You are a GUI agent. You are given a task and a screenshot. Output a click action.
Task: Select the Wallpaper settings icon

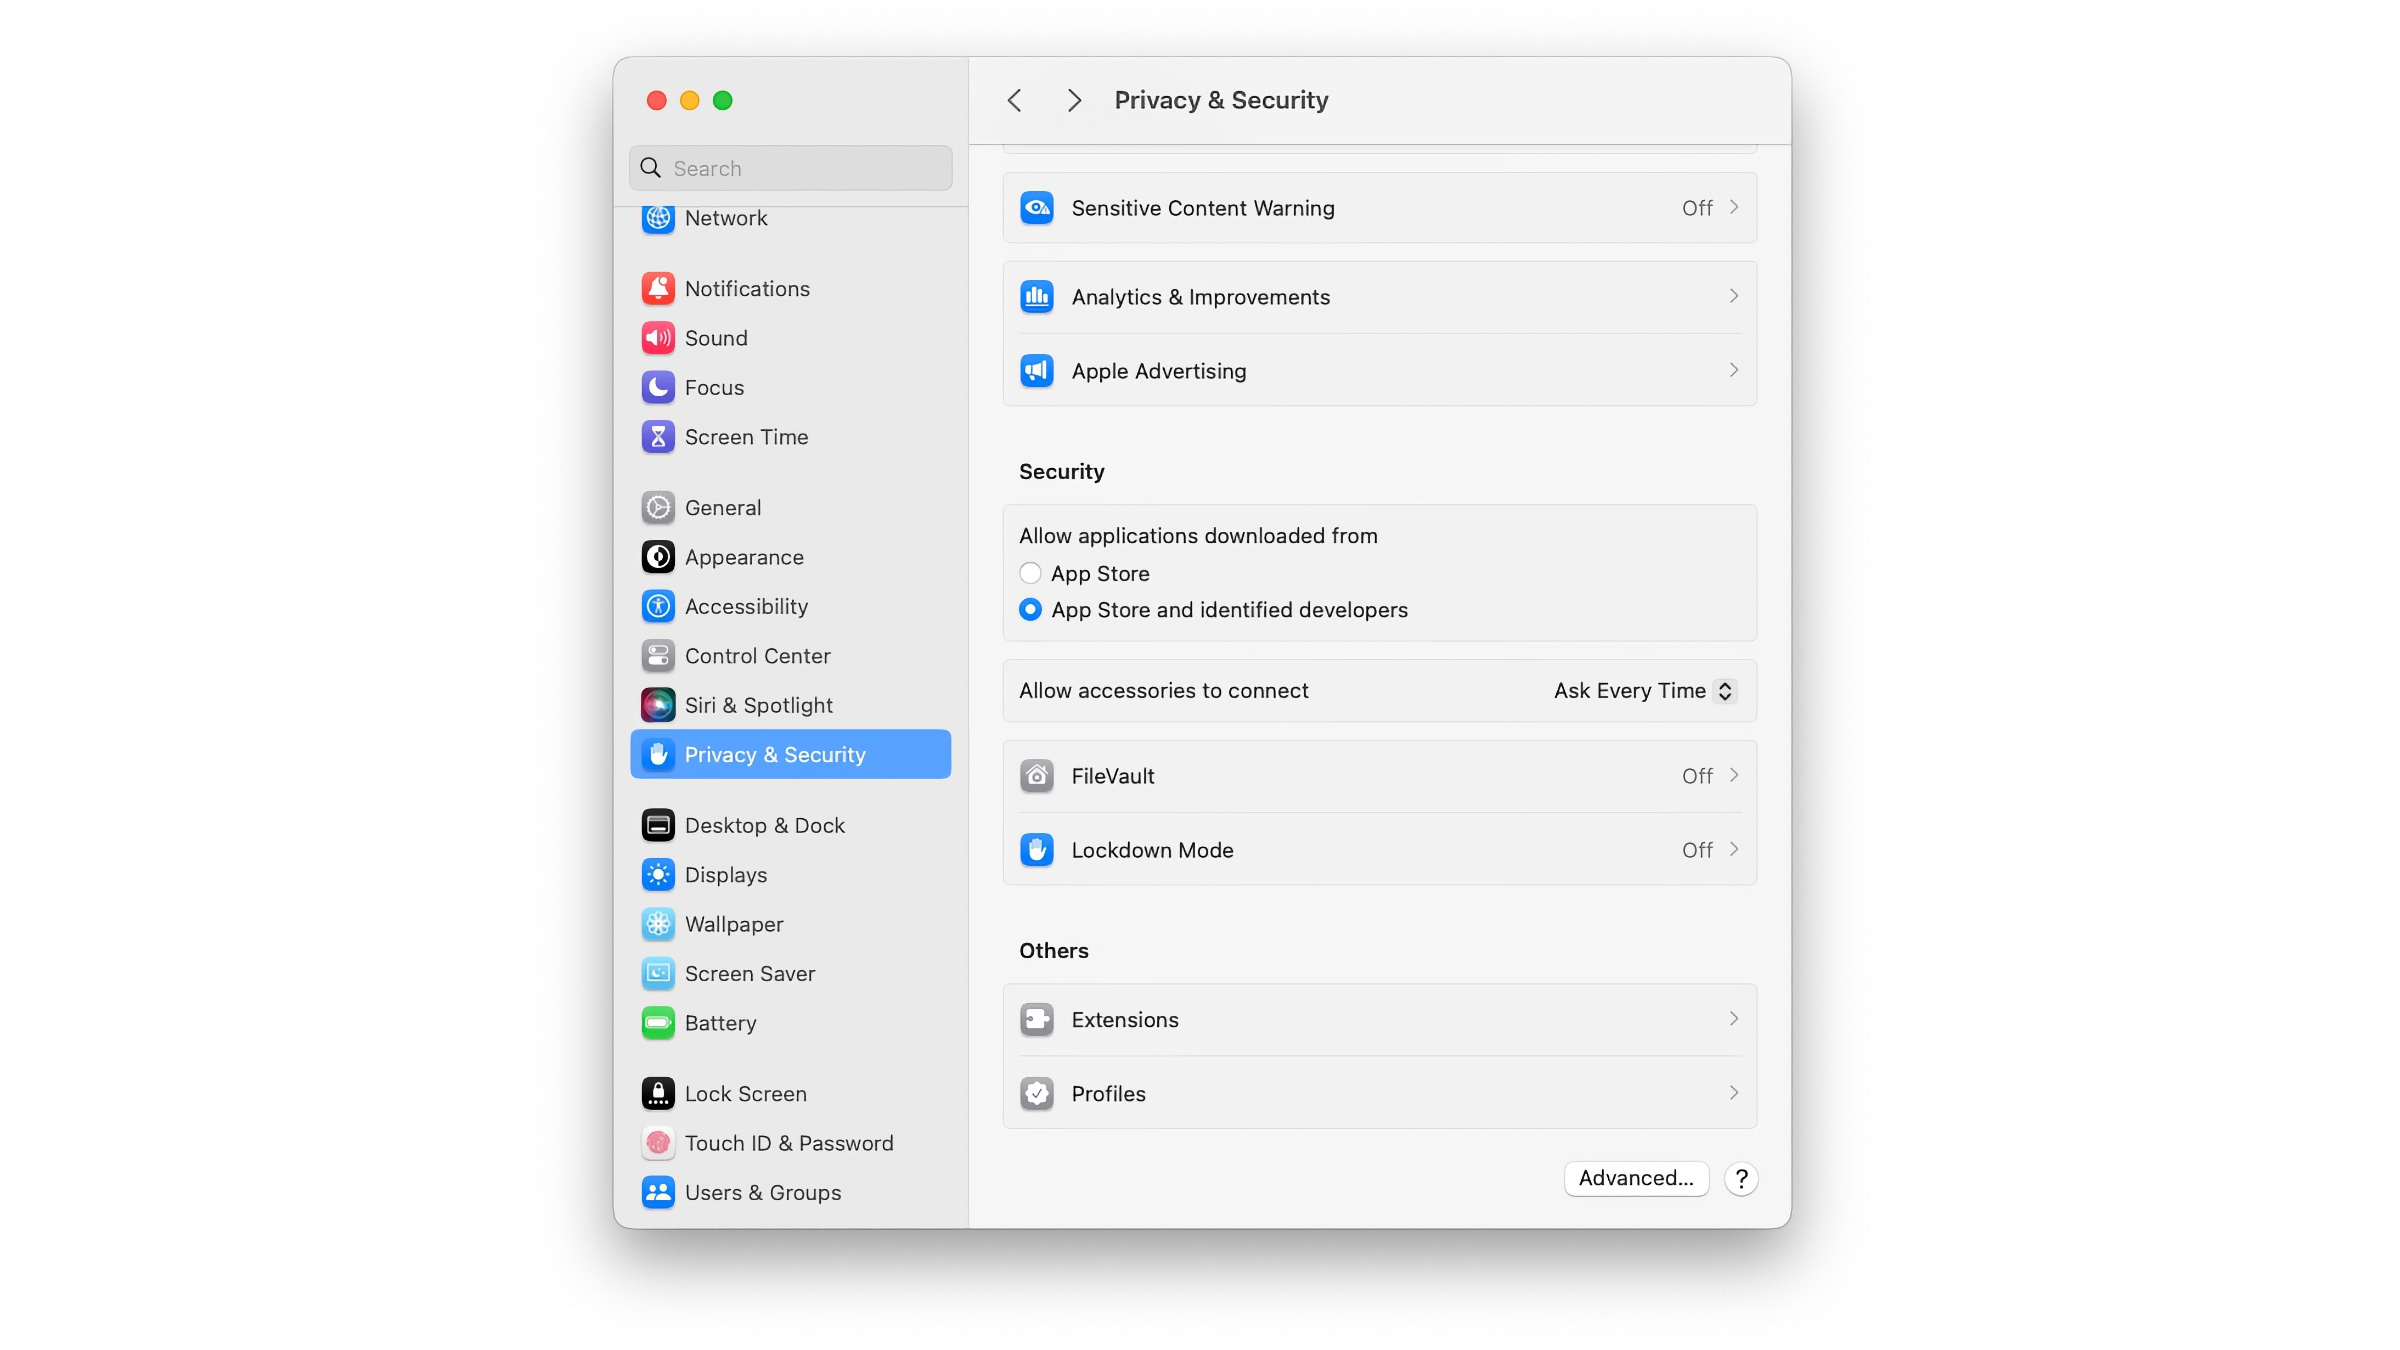(x=658, y=924)
